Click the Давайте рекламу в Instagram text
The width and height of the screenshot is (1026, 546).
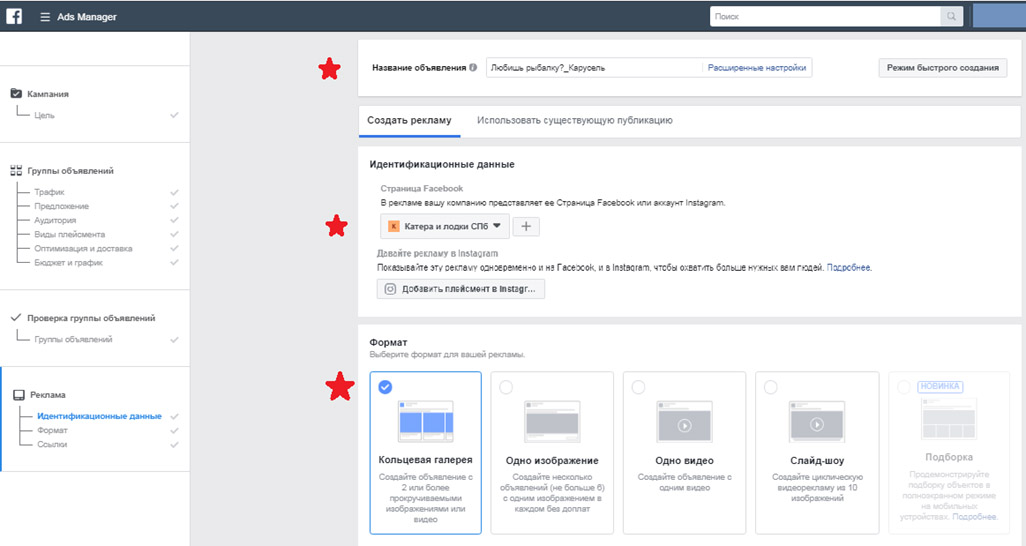click(437, 253)
